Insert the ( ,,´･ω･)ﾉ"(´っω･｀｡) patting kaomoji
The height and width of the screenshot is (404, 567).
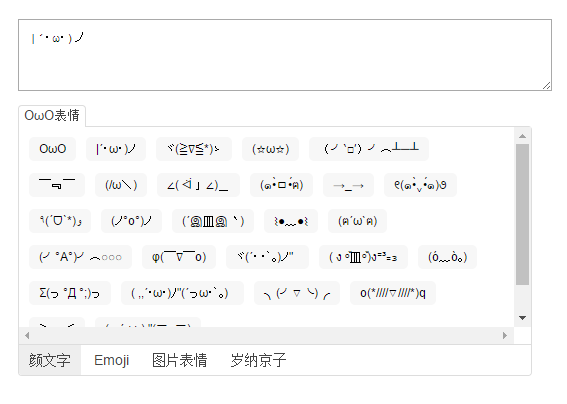182,293
